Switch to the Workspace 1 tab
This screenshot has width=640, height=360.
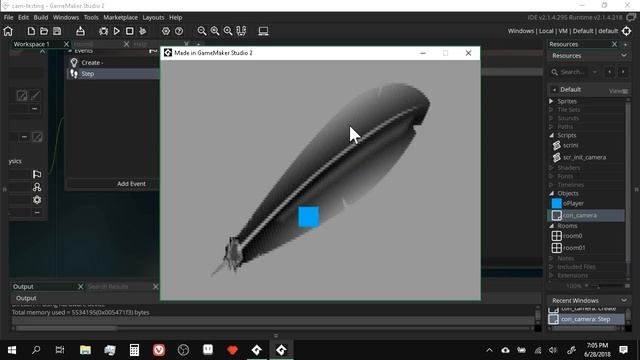[32, 44]
